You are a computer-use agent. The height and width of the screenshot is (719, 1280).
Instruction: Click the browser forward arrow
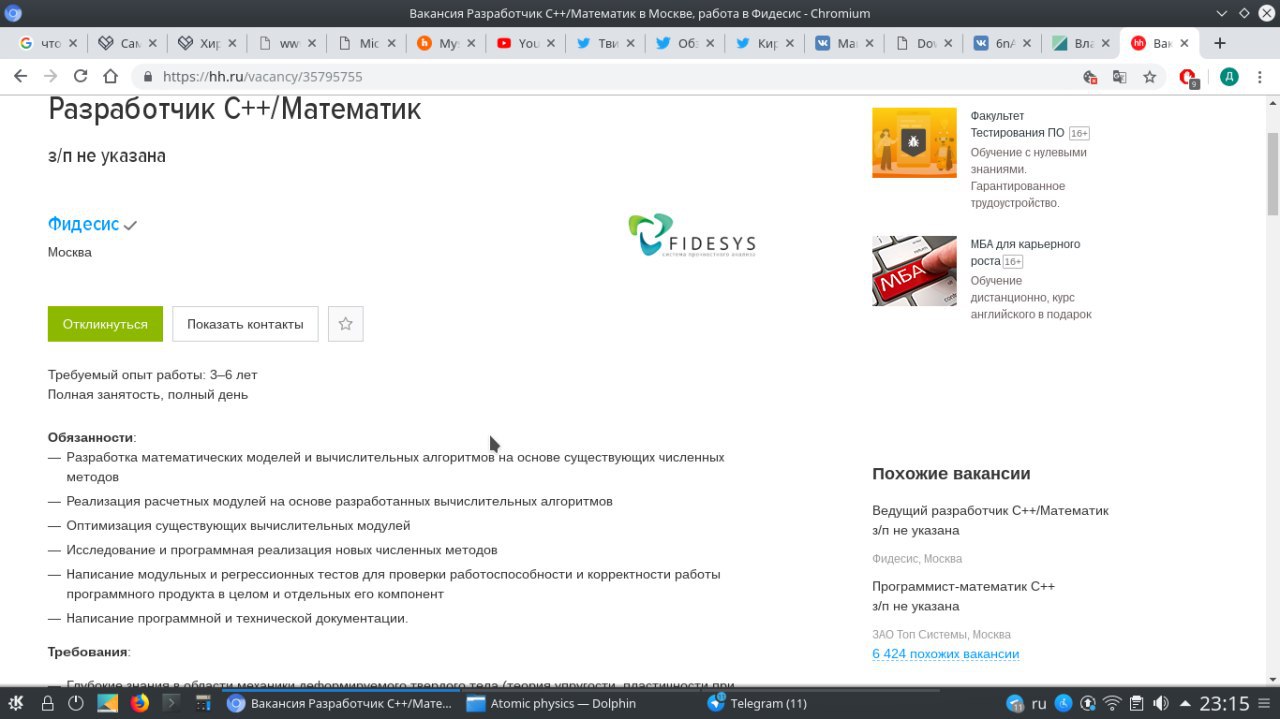[50, 77]
